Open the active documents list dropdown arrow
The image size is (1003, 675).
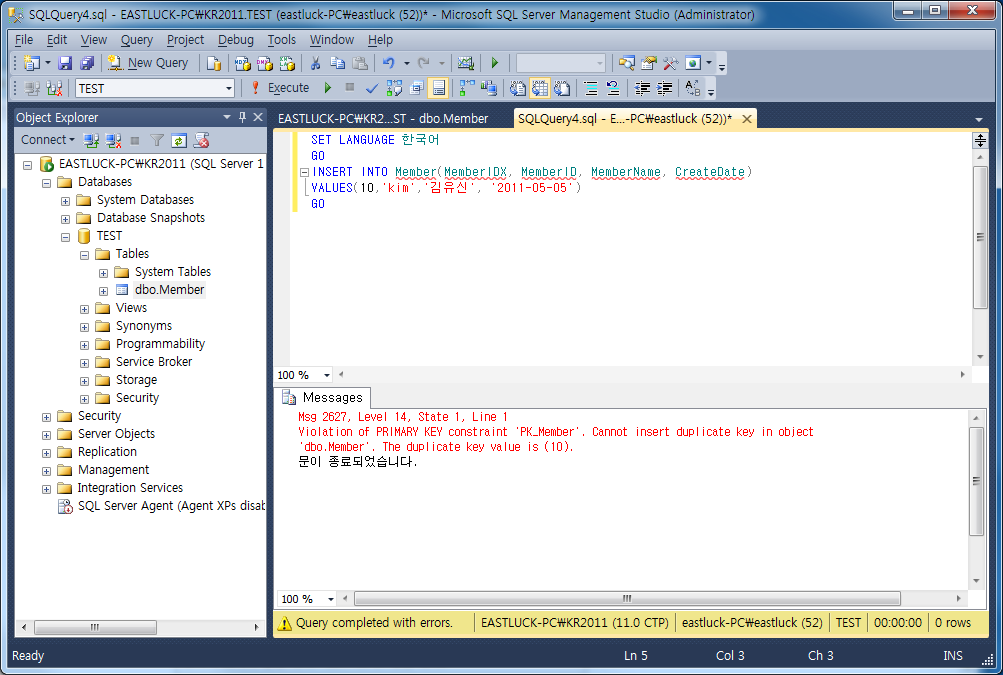click(x=979, y=120)
